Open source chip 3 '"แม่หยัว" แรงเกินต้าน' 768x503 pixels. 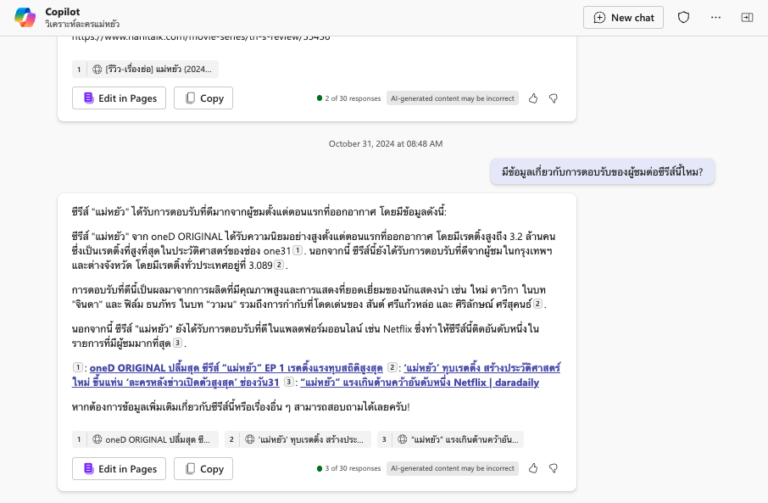(451, 439)
